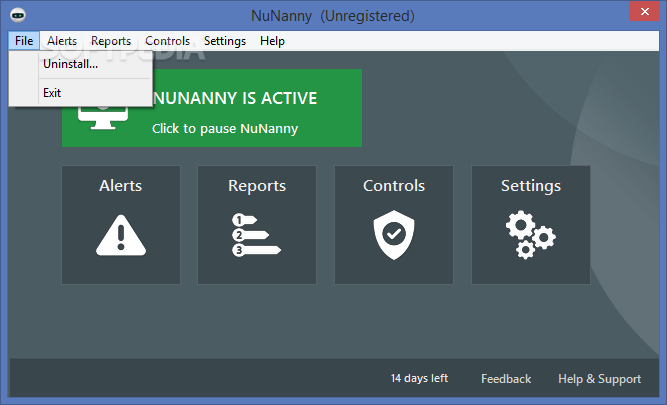The height and width of the screenshot is (405, 667).
Task: Open the Reports menu
Action: [111, 41]
